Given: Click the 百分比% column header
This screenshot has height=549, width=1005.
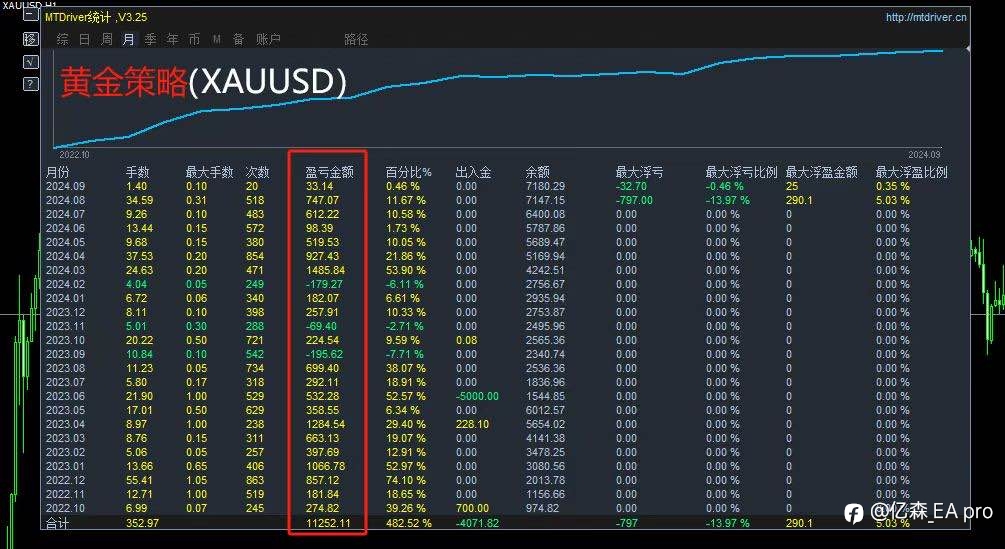Looking at the screenshot, I should 409,172.
